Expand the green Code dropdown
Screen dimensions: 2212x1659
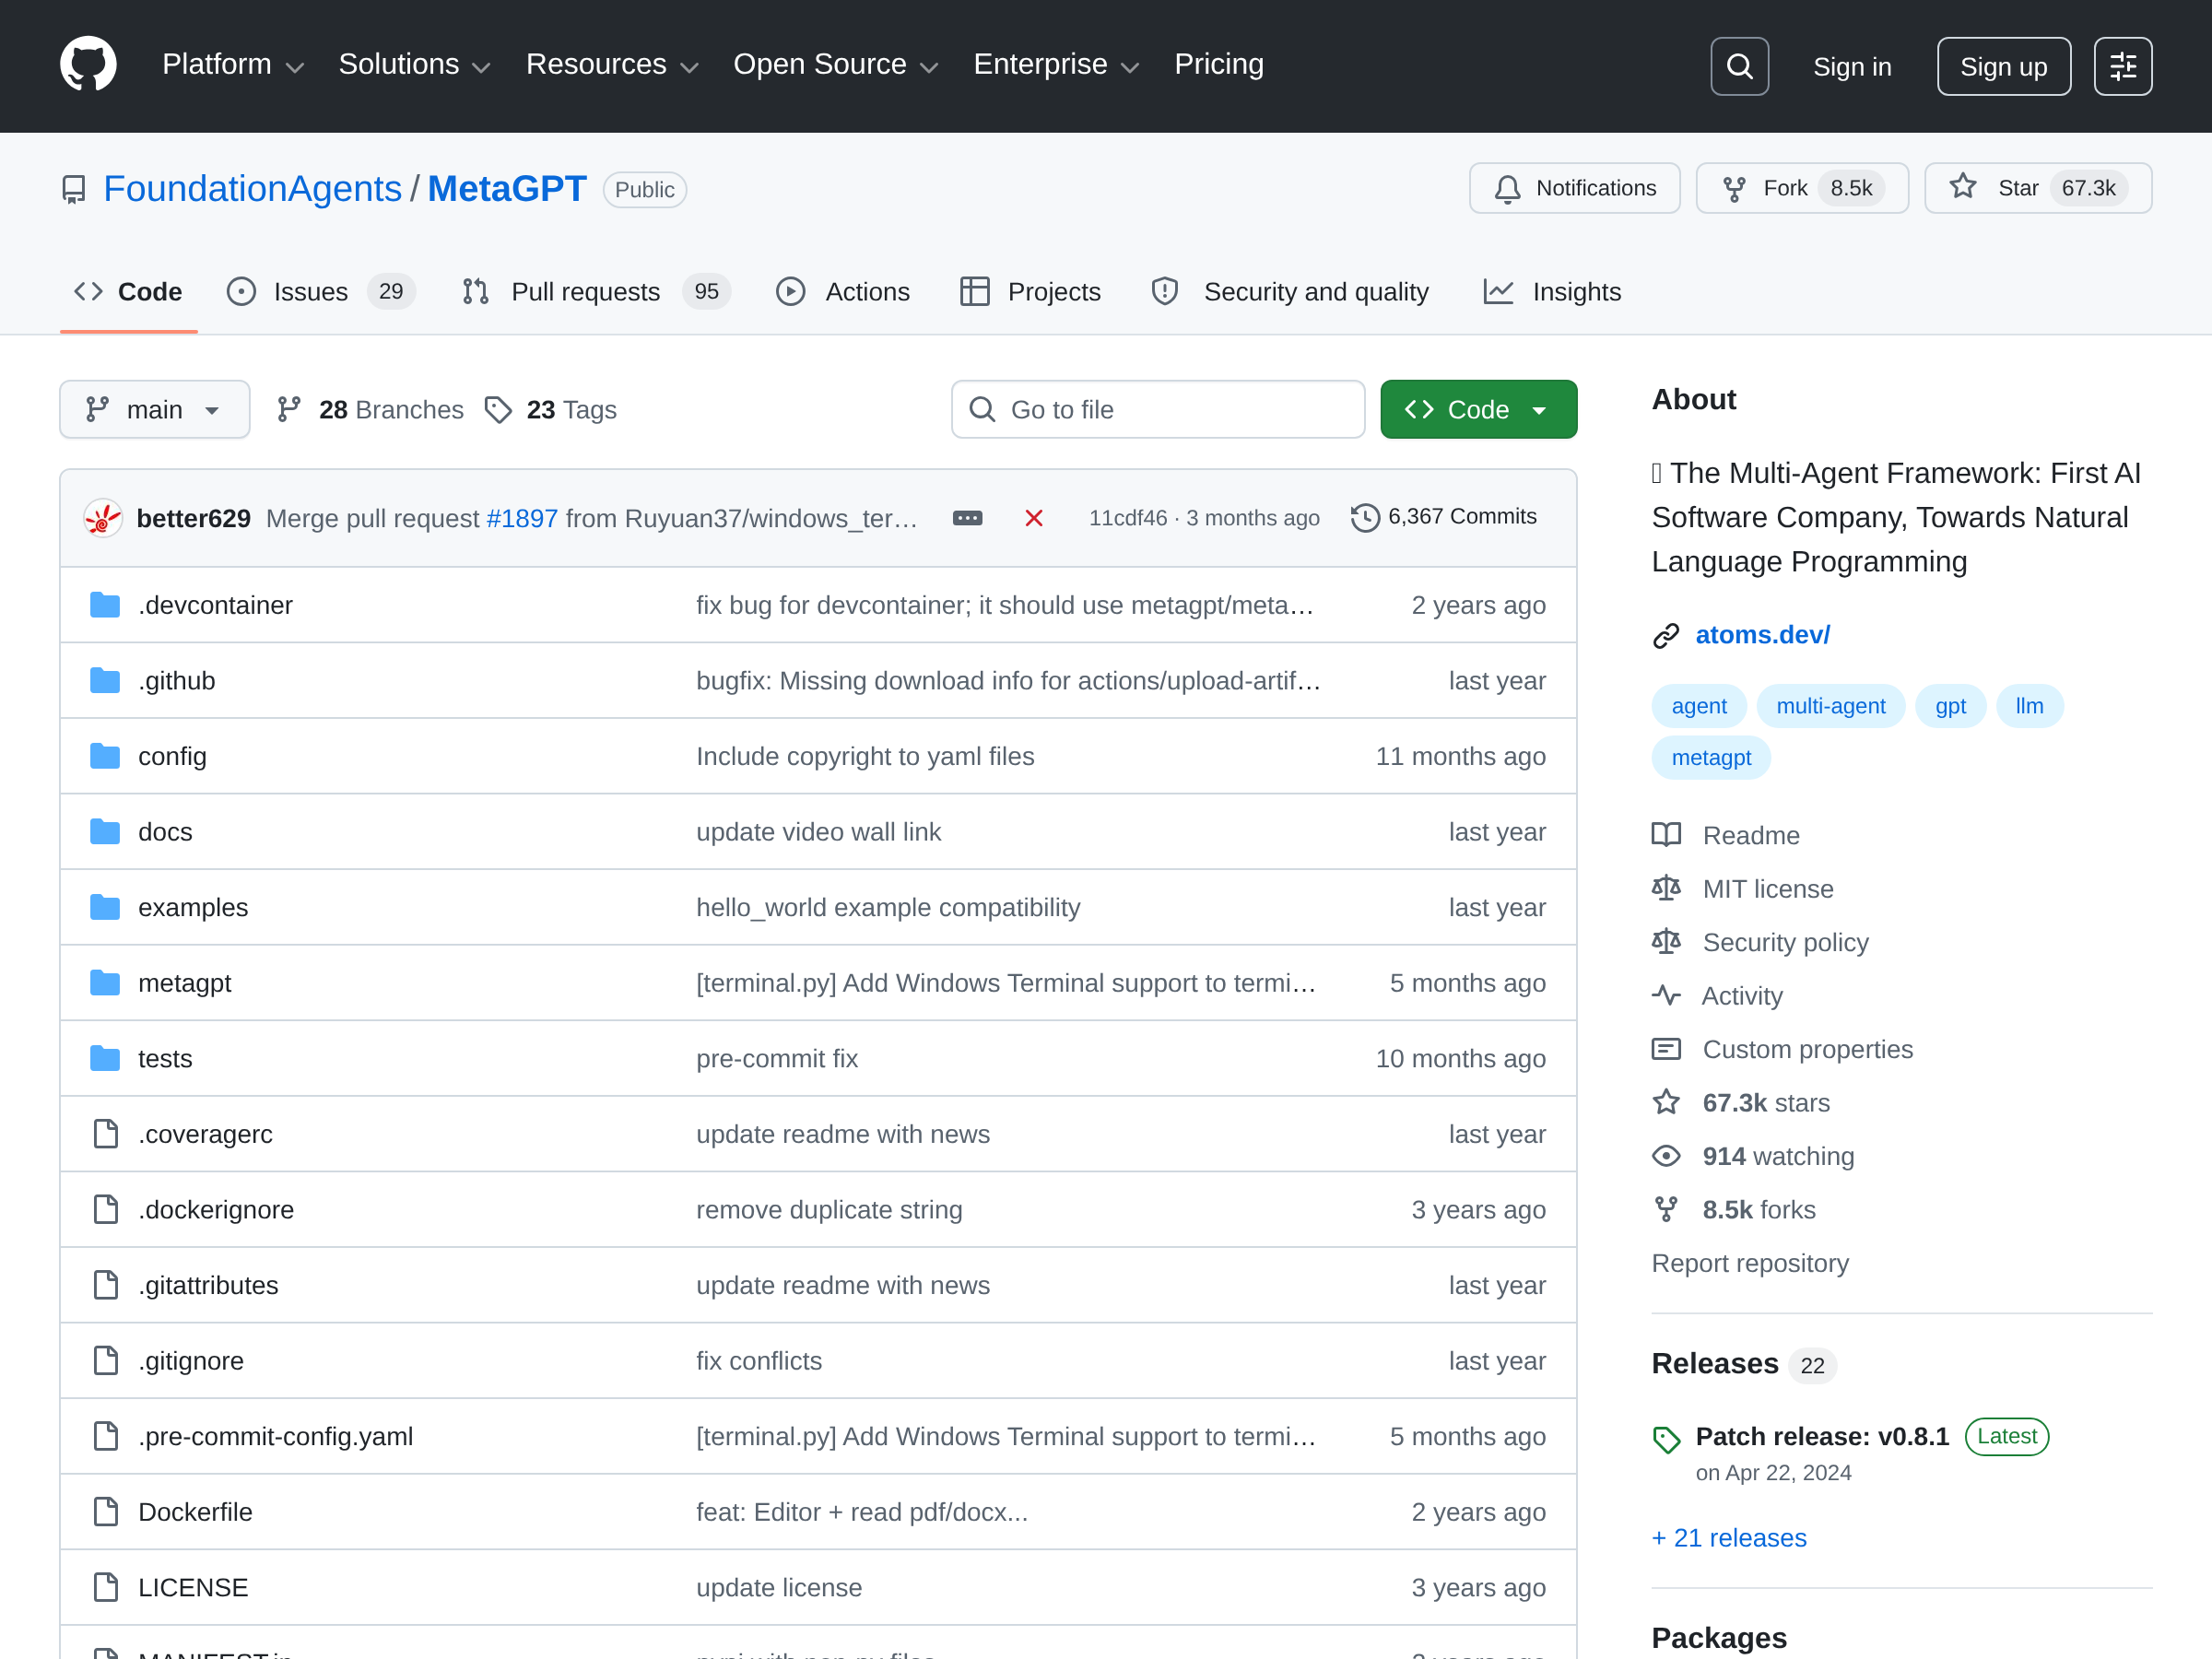[x=1478, y=409]
